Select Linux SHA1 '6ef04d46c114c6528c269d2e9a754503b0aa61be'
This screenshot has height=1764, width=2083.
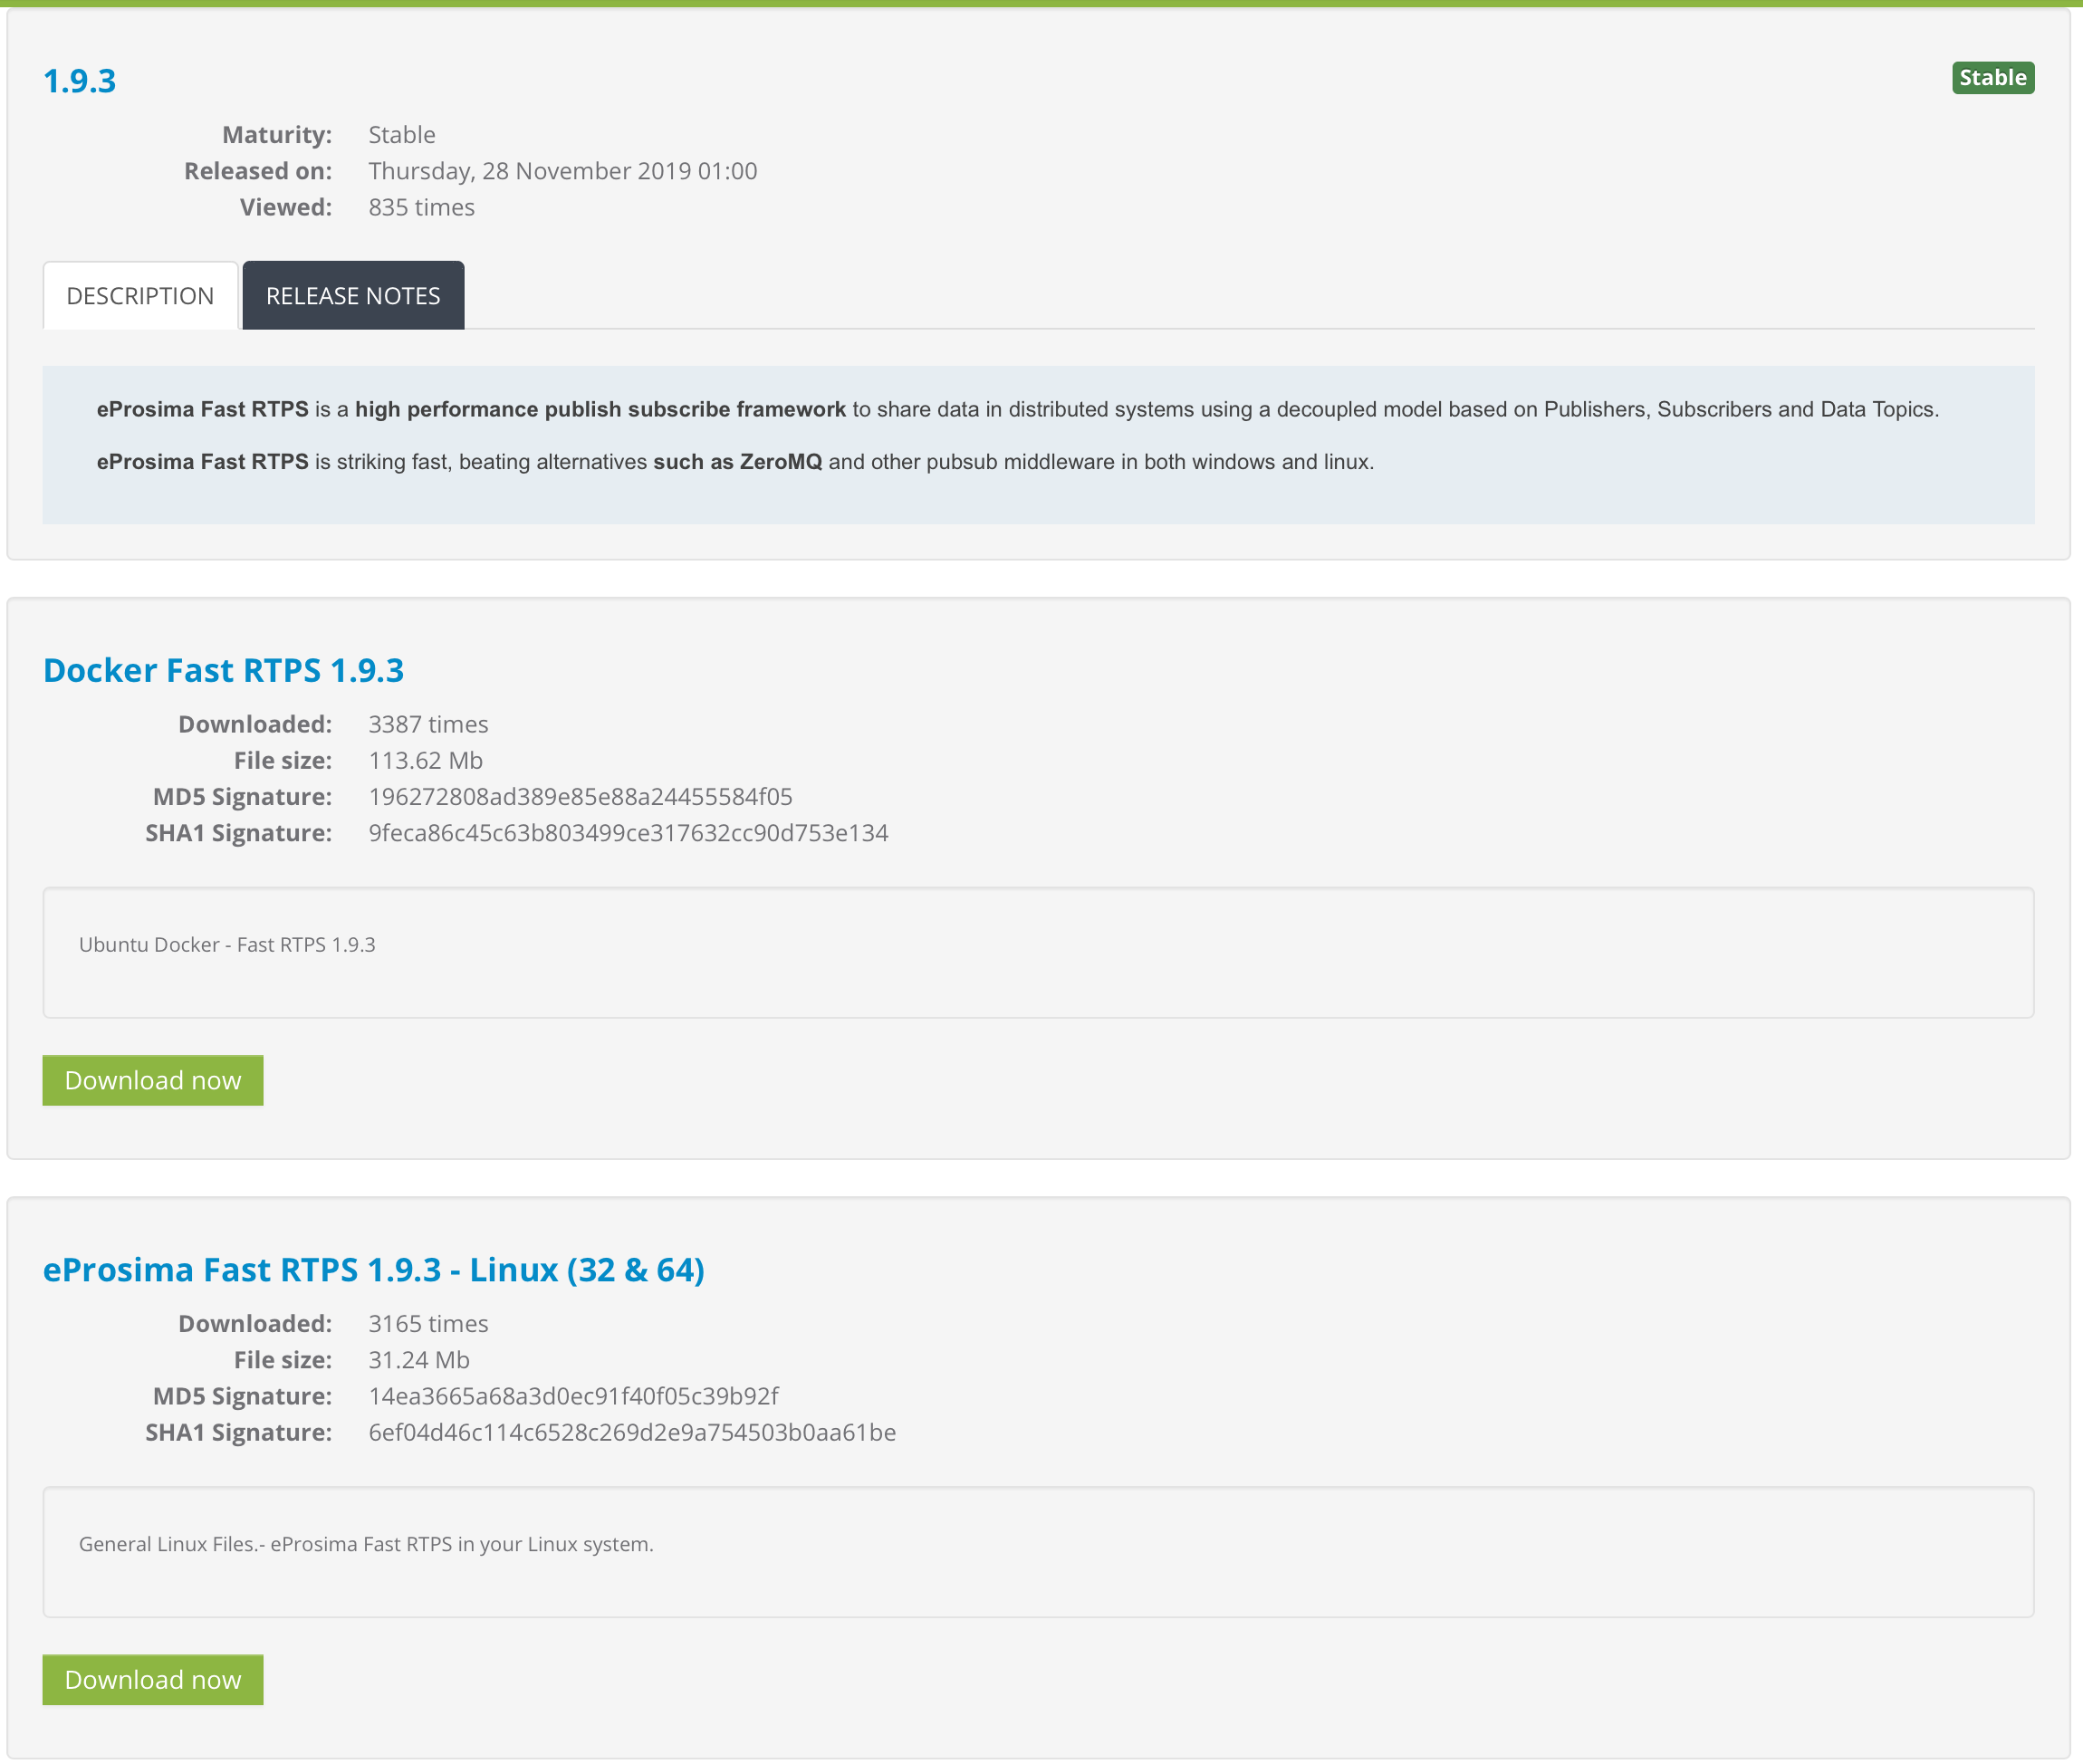632,1432
